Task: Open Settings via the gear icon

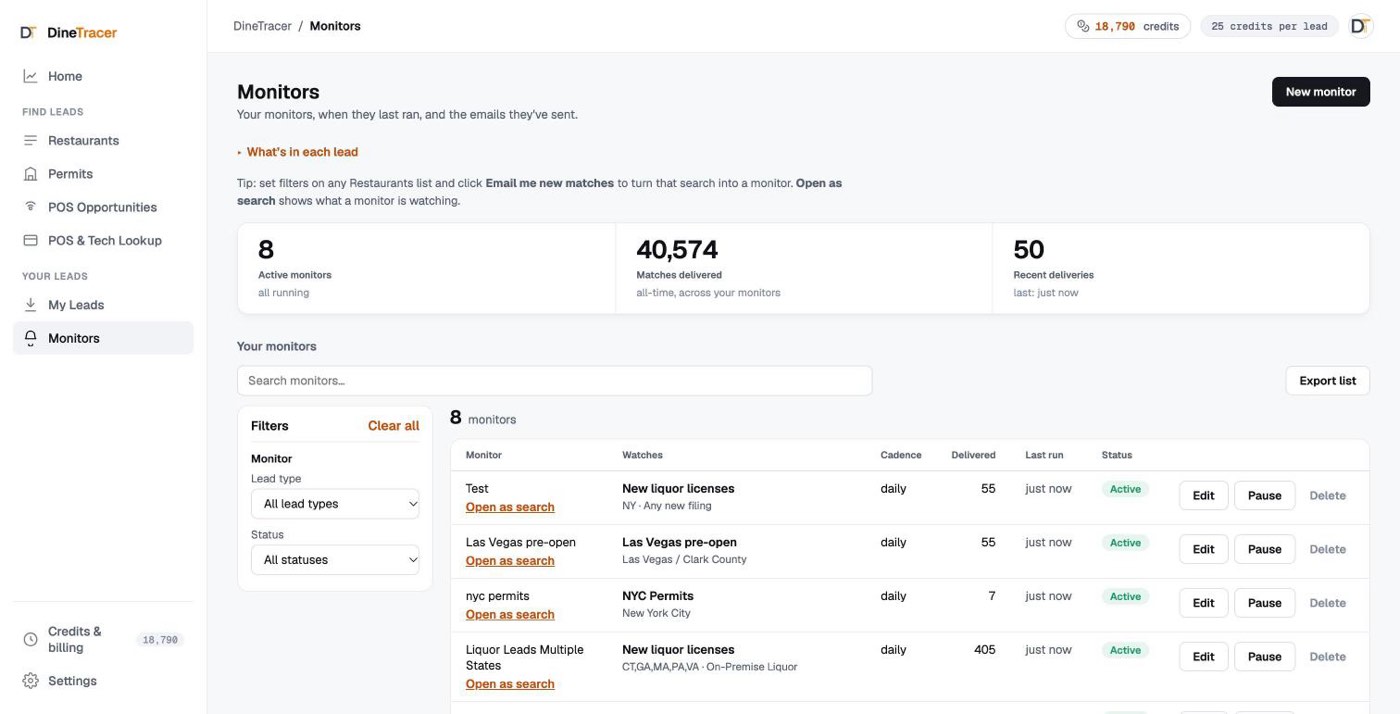Action: (30, 681)
